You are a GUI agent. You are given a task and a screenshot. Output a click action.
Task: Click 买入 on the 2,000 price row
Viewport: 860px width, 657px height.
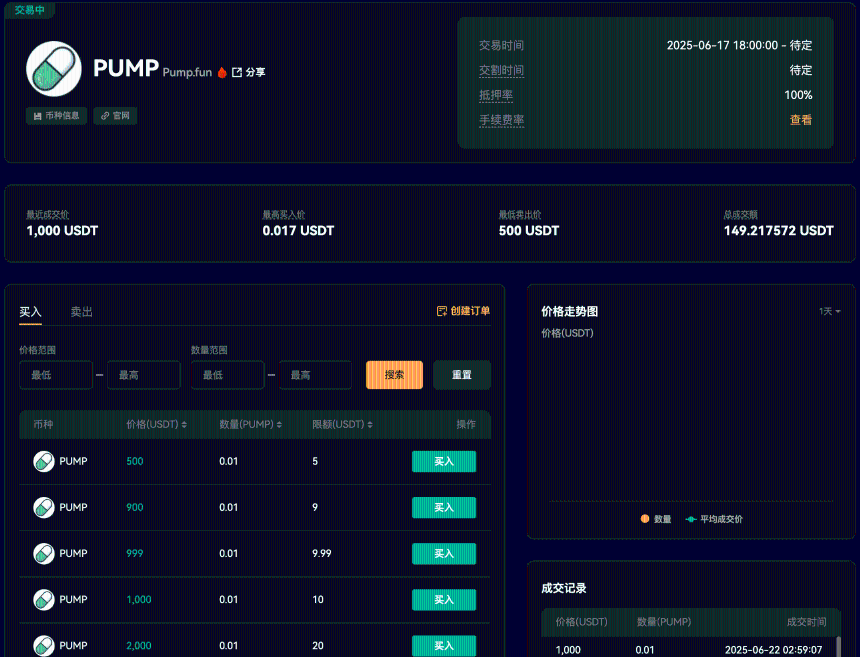(444, 645)
